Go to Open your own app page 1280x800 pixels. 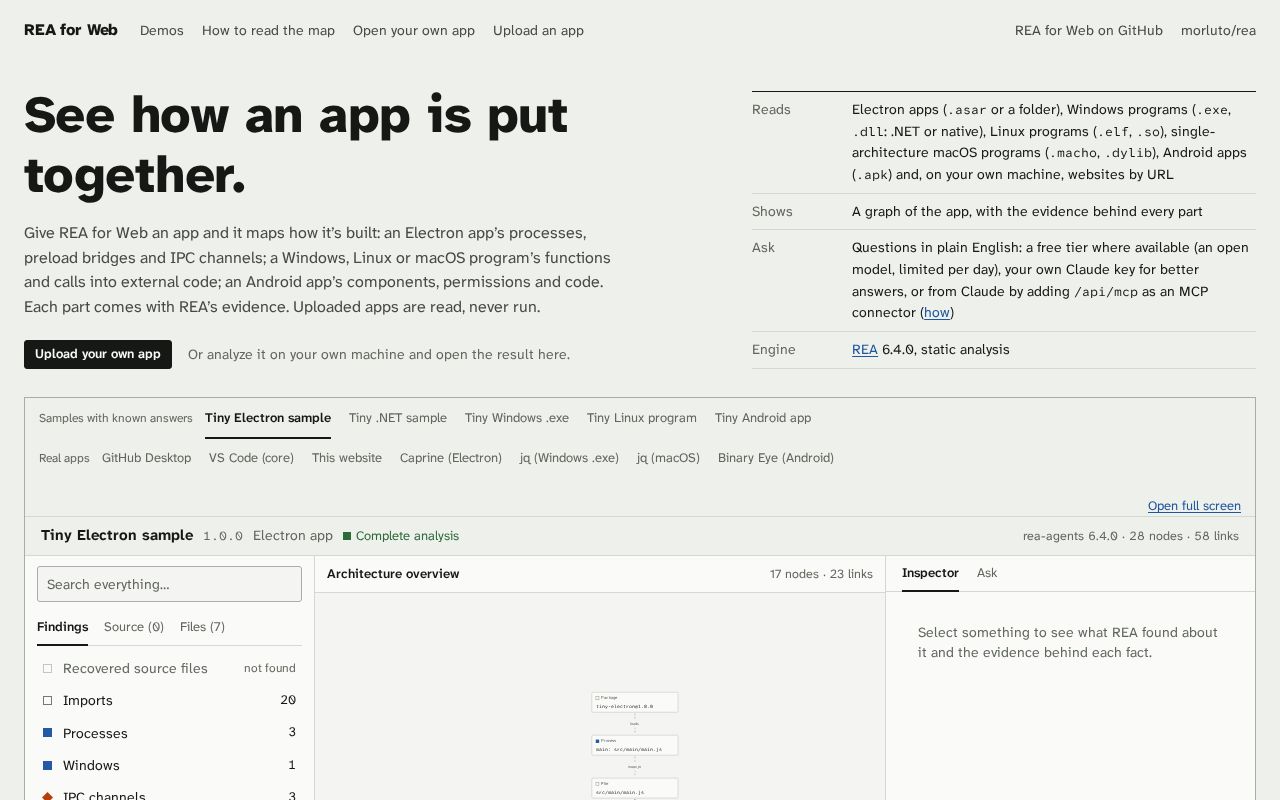coord(414,30)
